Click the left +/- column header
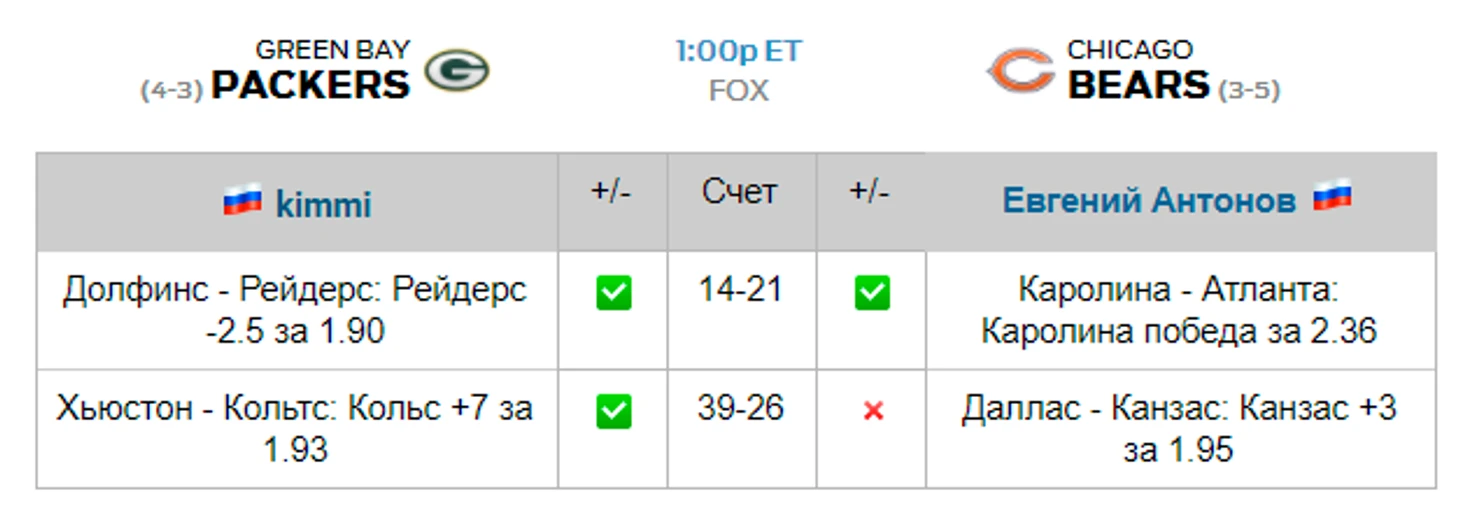This screenshot has height=512, width=1460. pos(611,191)
